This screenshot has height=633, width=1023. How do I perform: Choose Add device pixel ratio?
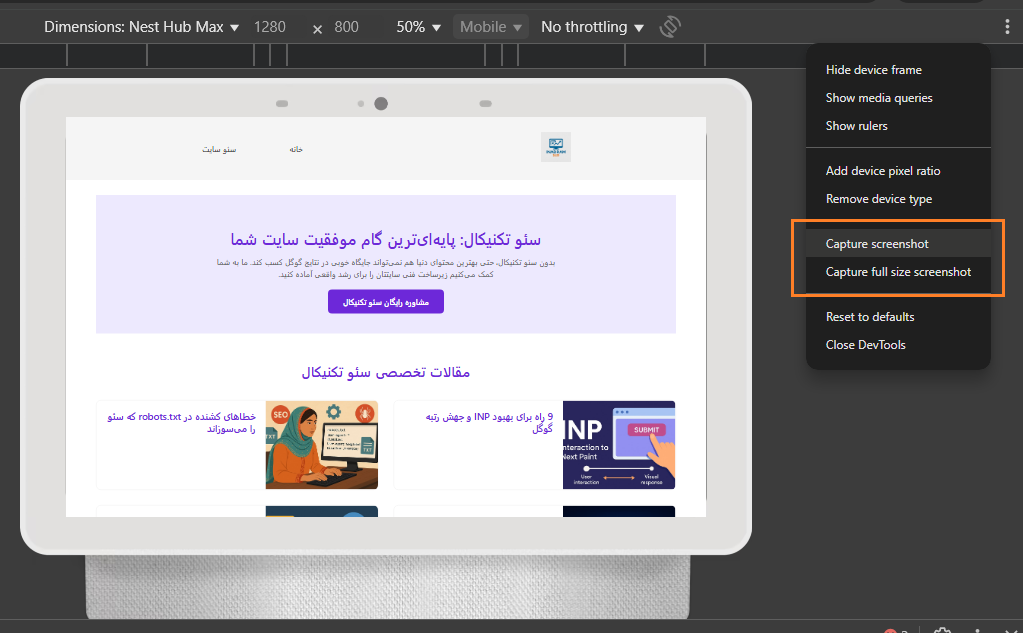click(x=898, y=171)
